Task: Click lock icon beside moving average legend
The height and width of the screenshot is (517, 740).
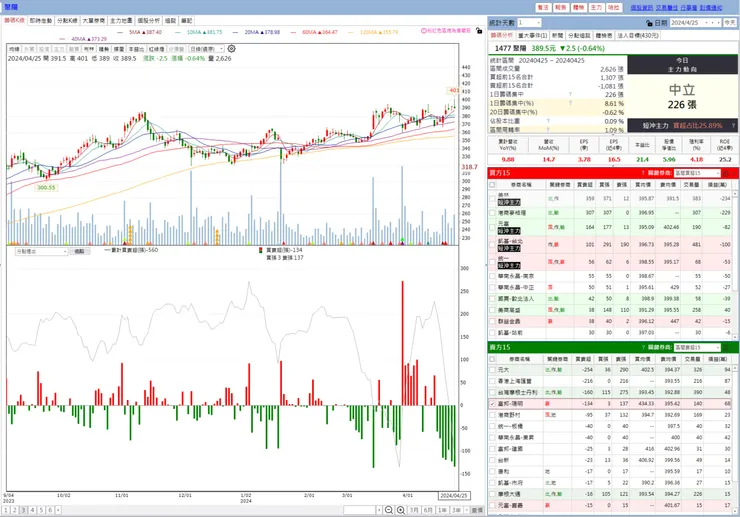Action: click(479, 31)
